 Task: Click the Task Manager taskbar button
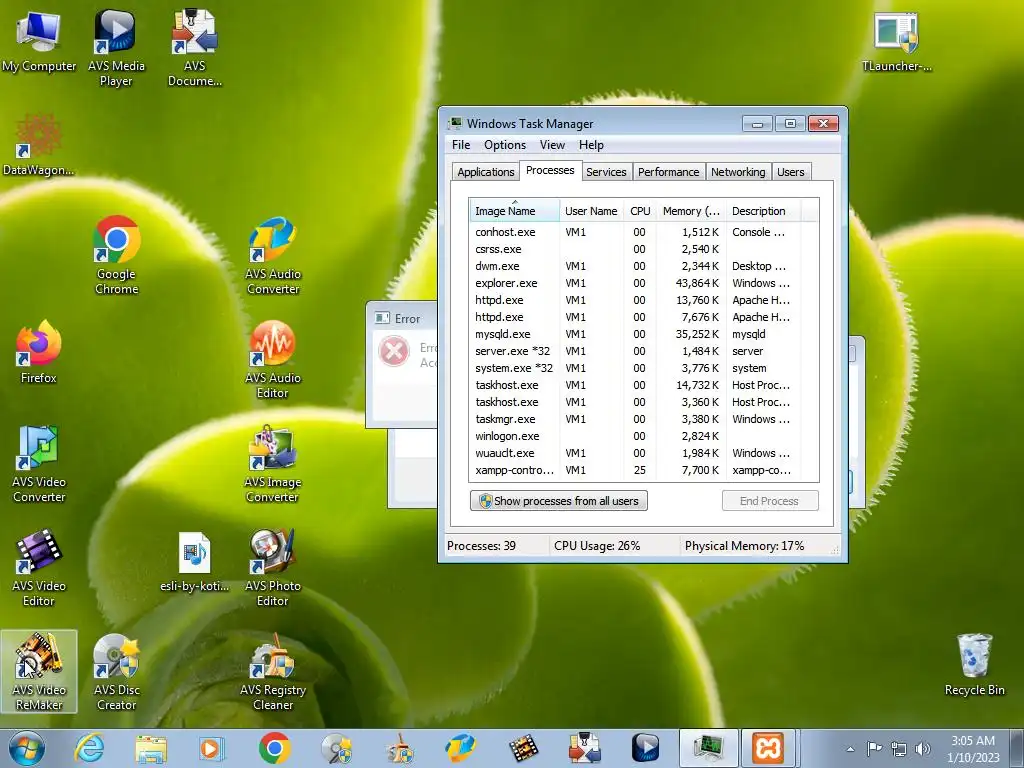tap(709, 748)
